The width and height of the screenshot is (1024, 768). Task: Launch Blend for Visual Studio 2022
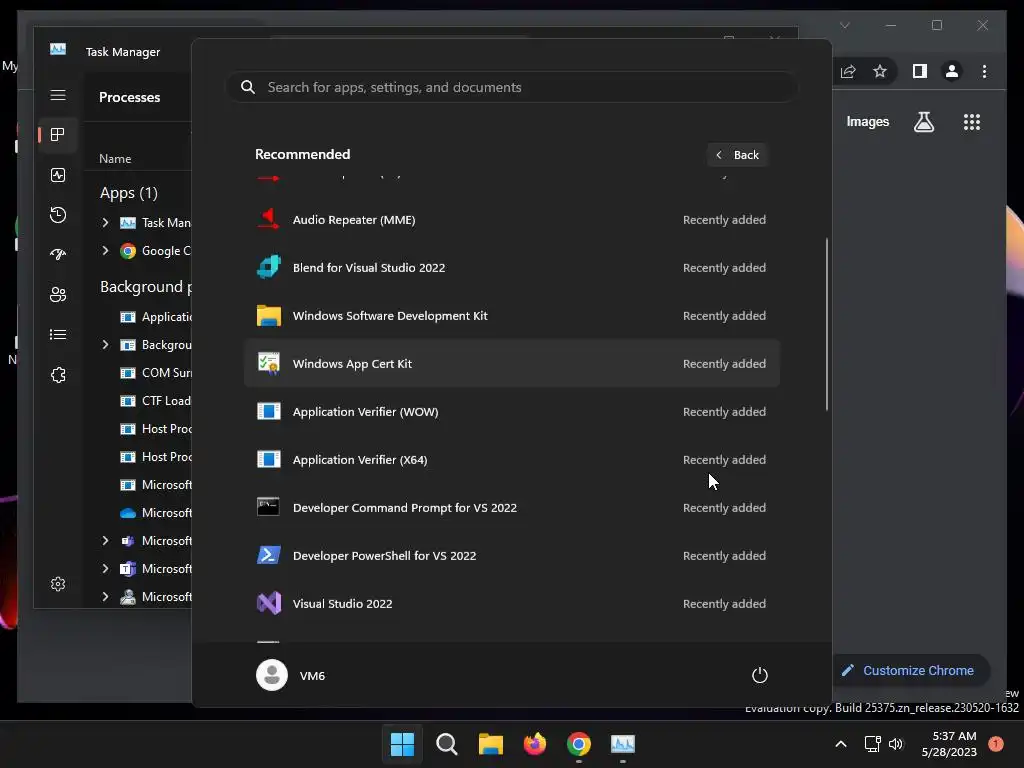pos(511,268)
